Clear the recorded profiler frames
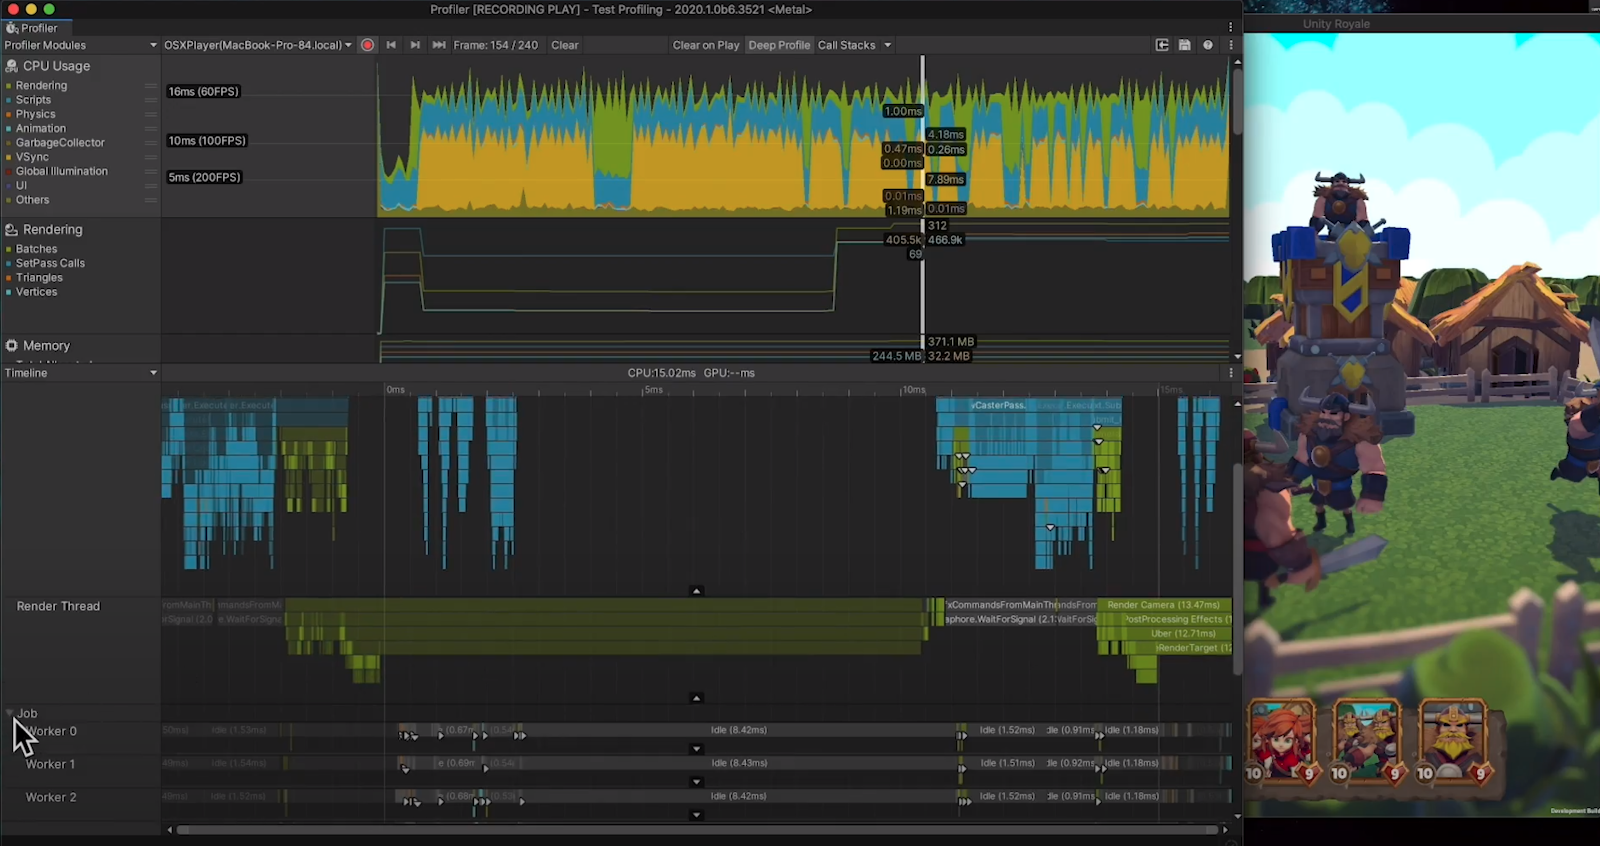Viewport: 1600px width, 846px height. pyautogui.click(x=565, y=45)
